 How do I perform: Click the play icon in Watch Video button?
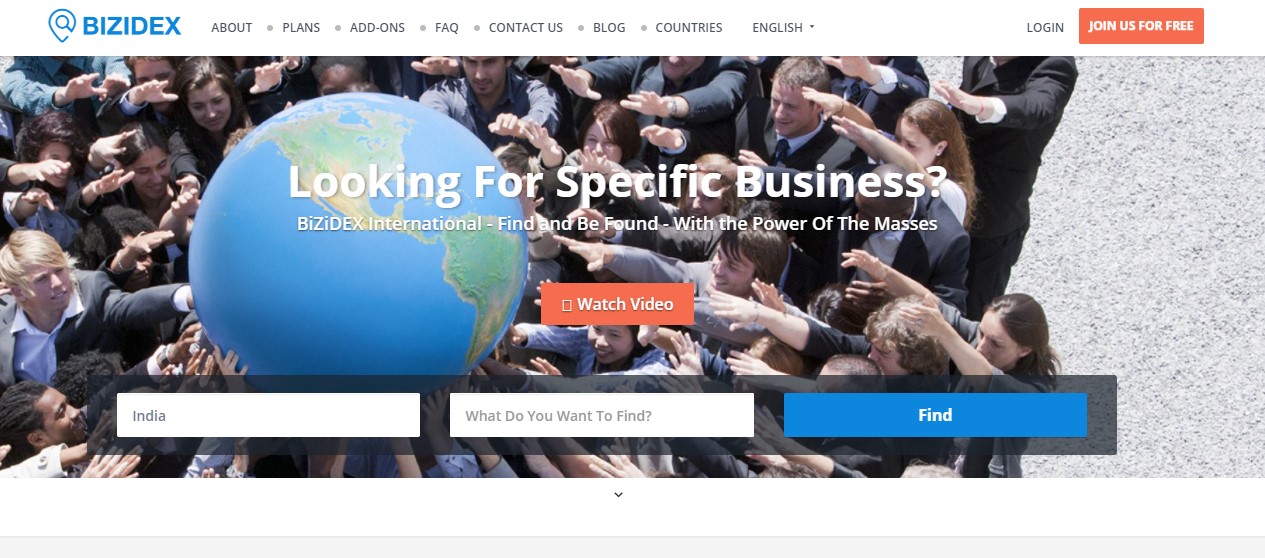(567, 305)
